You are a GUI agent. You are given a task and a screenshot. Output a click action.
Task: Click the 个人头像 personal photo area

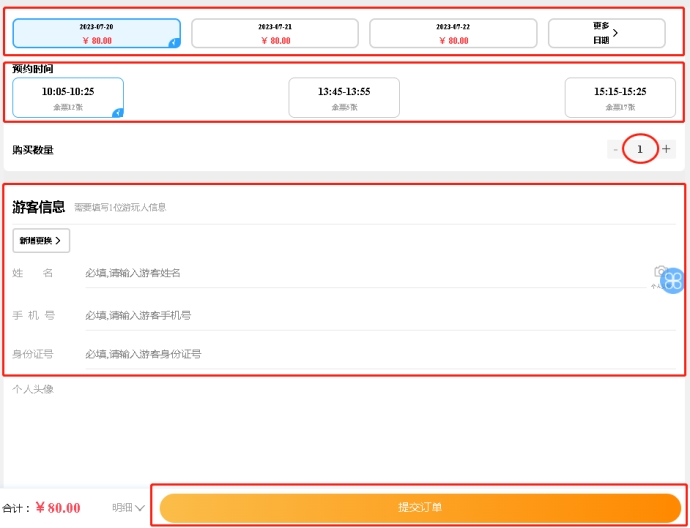pos(33,389)
